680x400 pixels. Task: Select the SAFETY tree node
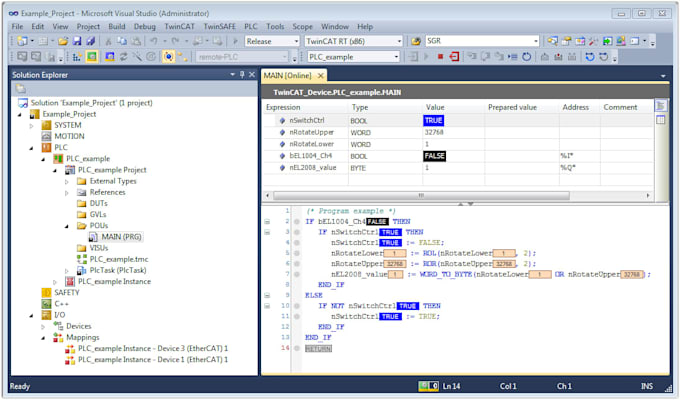coord(67,292)
